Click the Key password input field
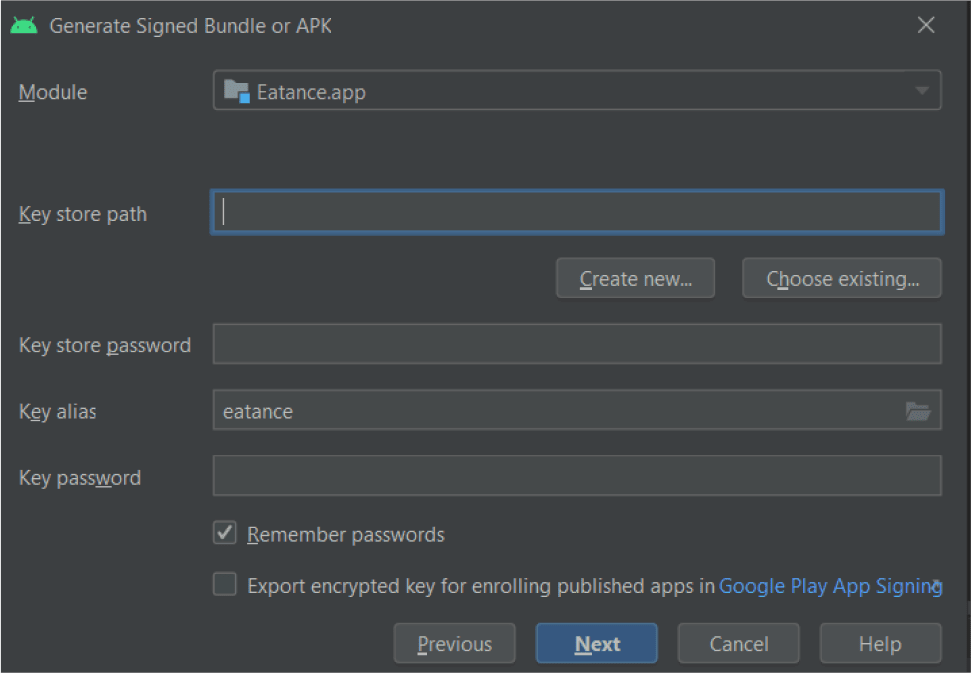This screenshot has height=673, width=971. (x=576, y=476)
